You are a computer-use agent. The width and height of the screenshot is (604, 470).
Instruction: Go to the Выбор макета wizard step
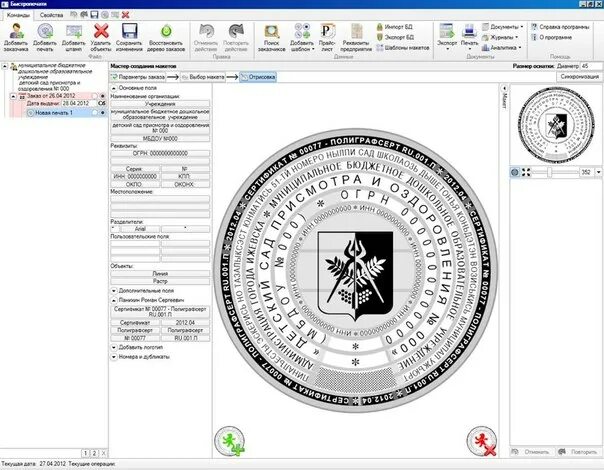203,77
